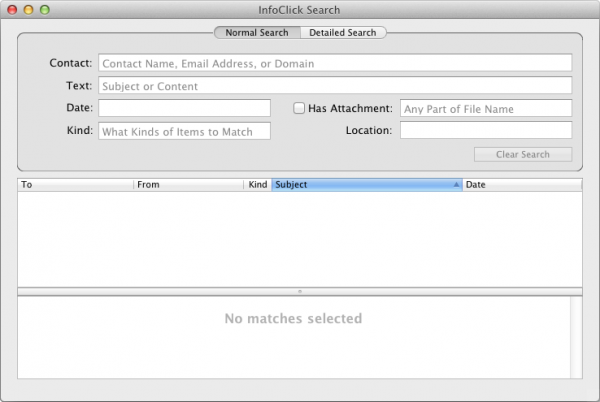Image resolution: width=600 pixels, height=402 pixels.
Task: Click the attachment file name field
Action: pos(486,108)
